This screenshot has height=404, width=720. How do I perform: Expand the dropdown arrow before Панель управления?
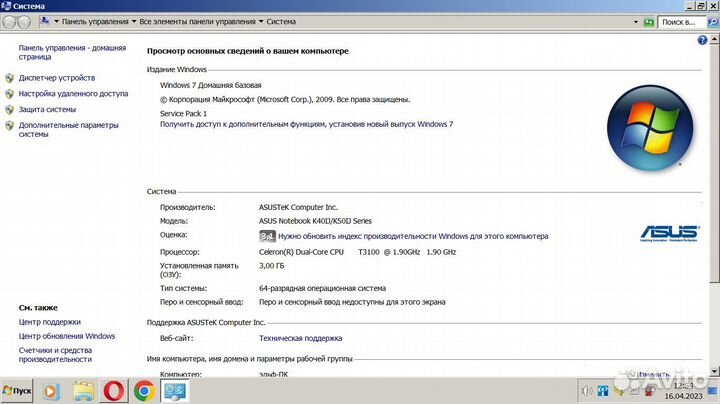coord(56,22)
